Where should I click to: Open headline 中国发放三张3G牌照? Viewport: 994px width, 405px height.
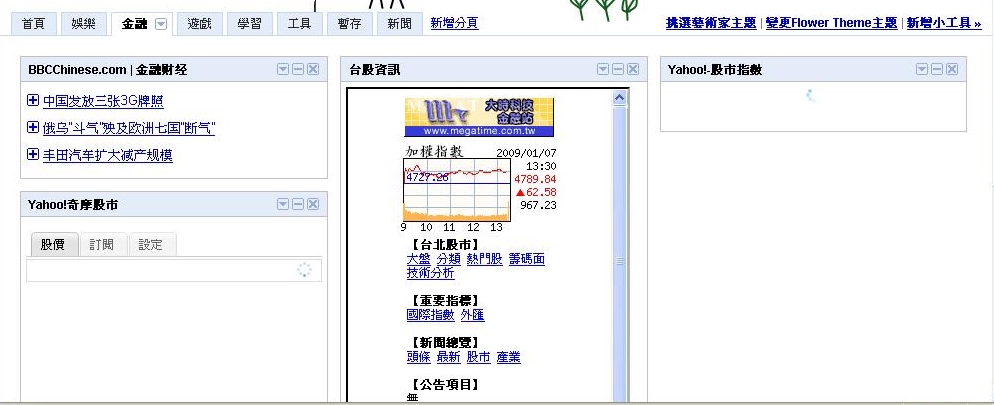click(x=103, y=101)
